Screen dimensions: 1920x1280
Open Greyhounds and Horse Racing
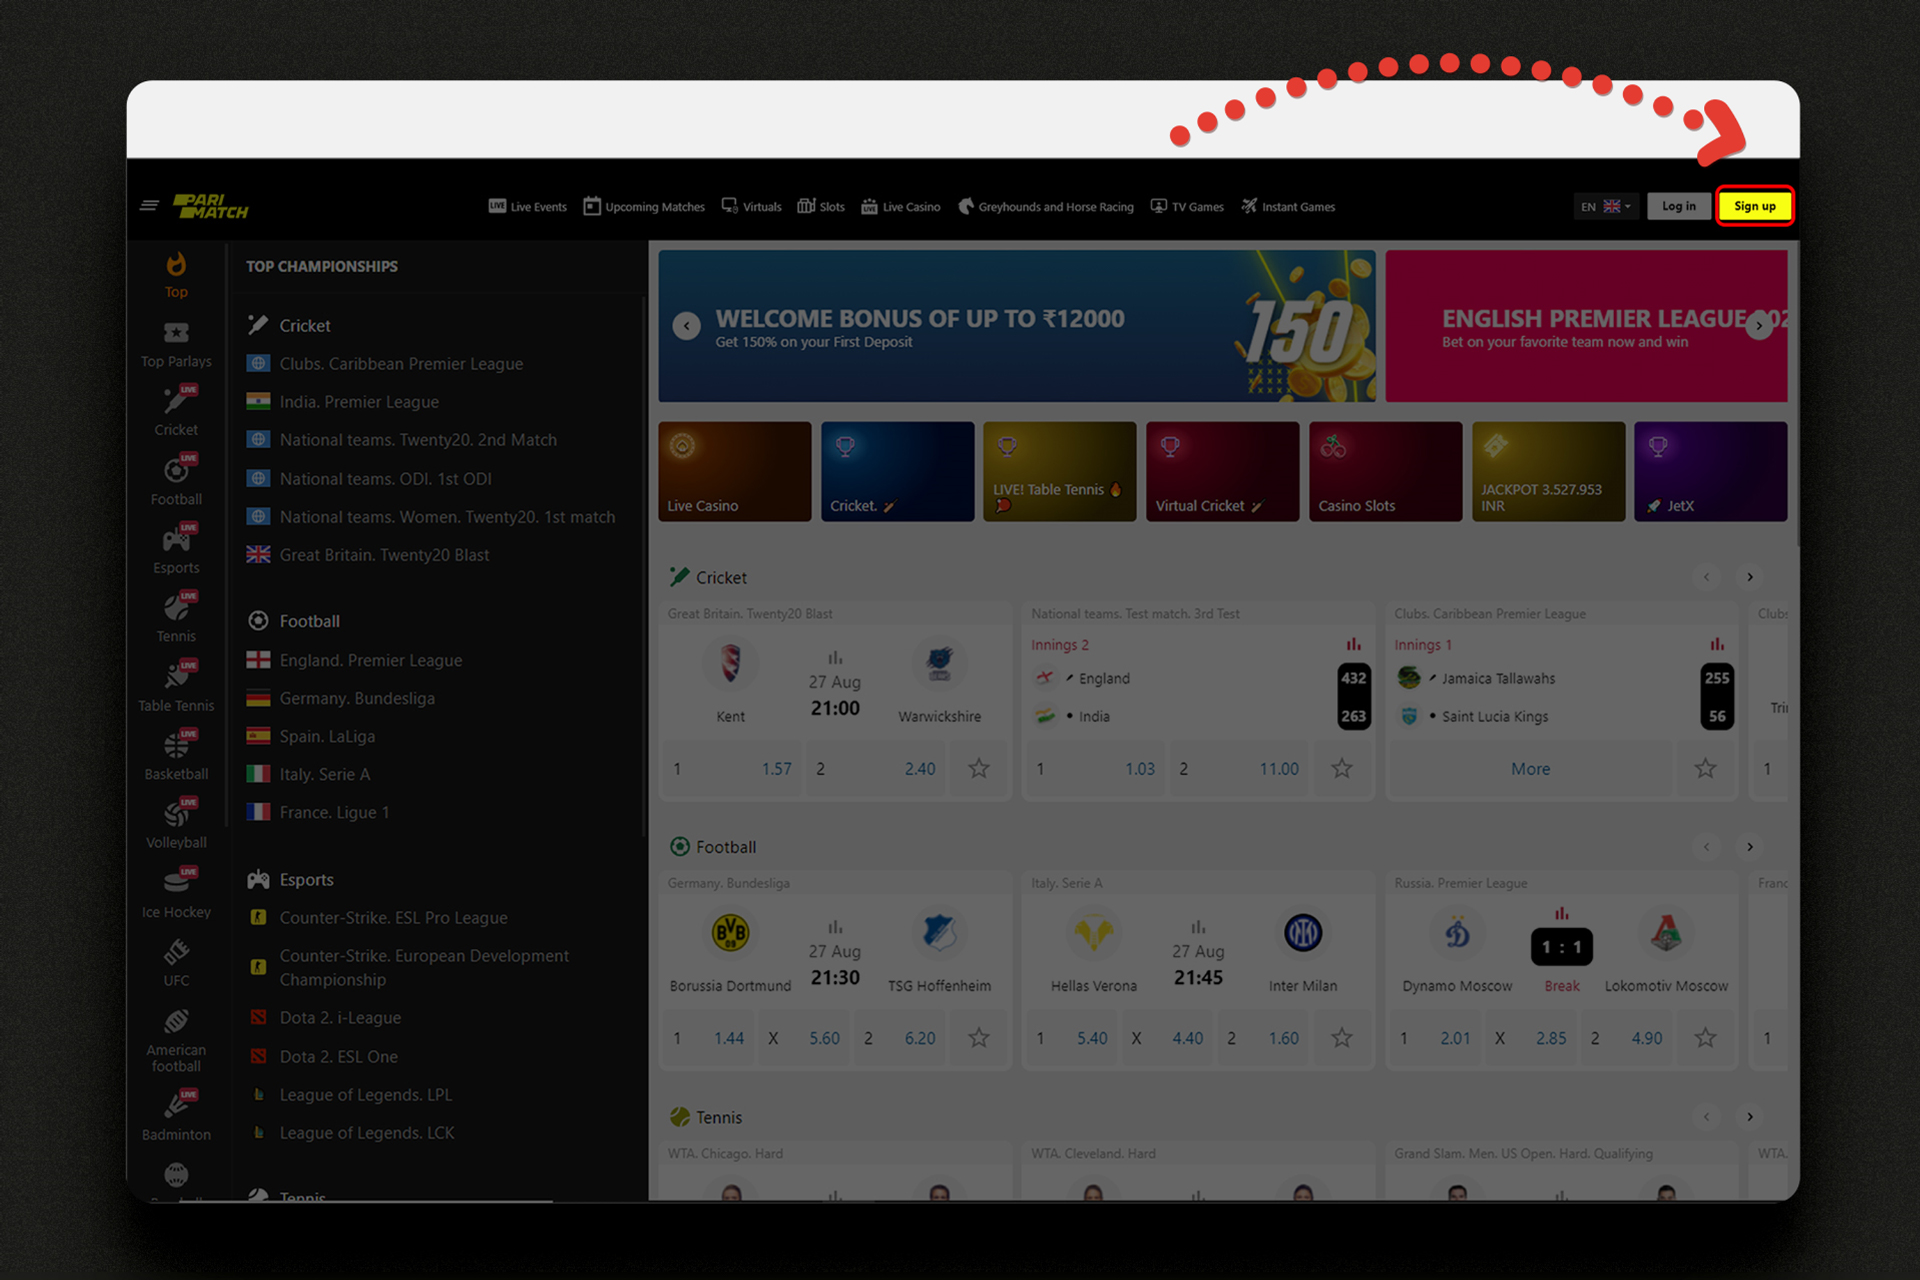point(1046,207)
